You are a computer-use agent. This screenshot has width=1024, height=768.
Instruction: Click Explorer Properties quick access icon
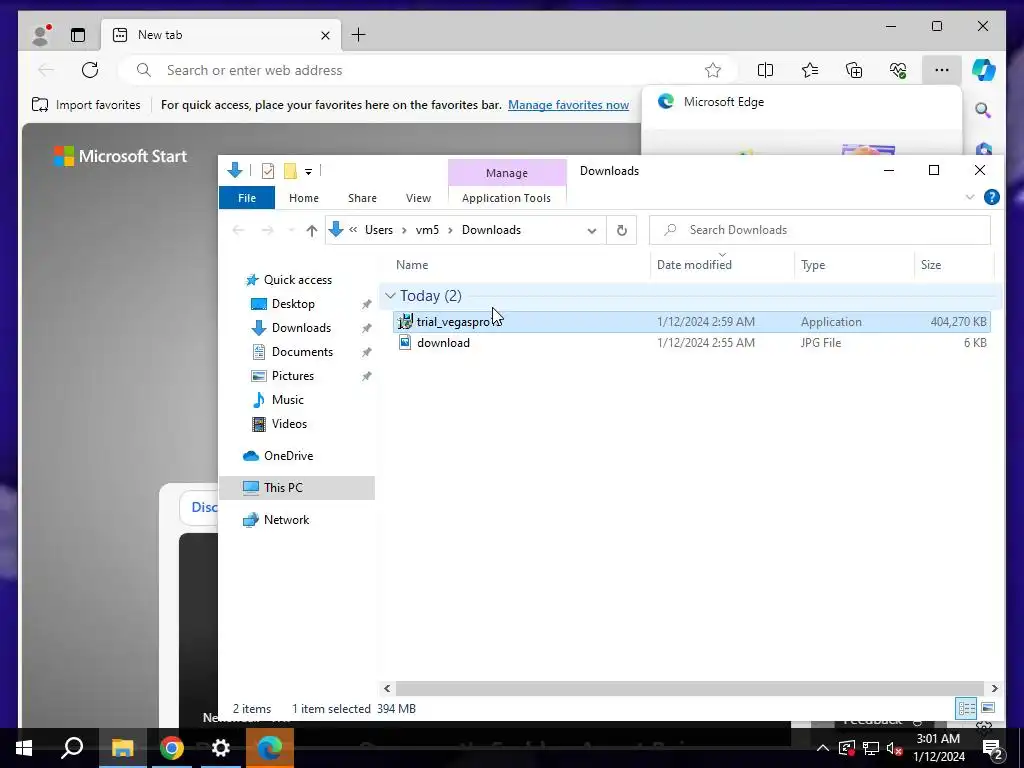[268, 171]
